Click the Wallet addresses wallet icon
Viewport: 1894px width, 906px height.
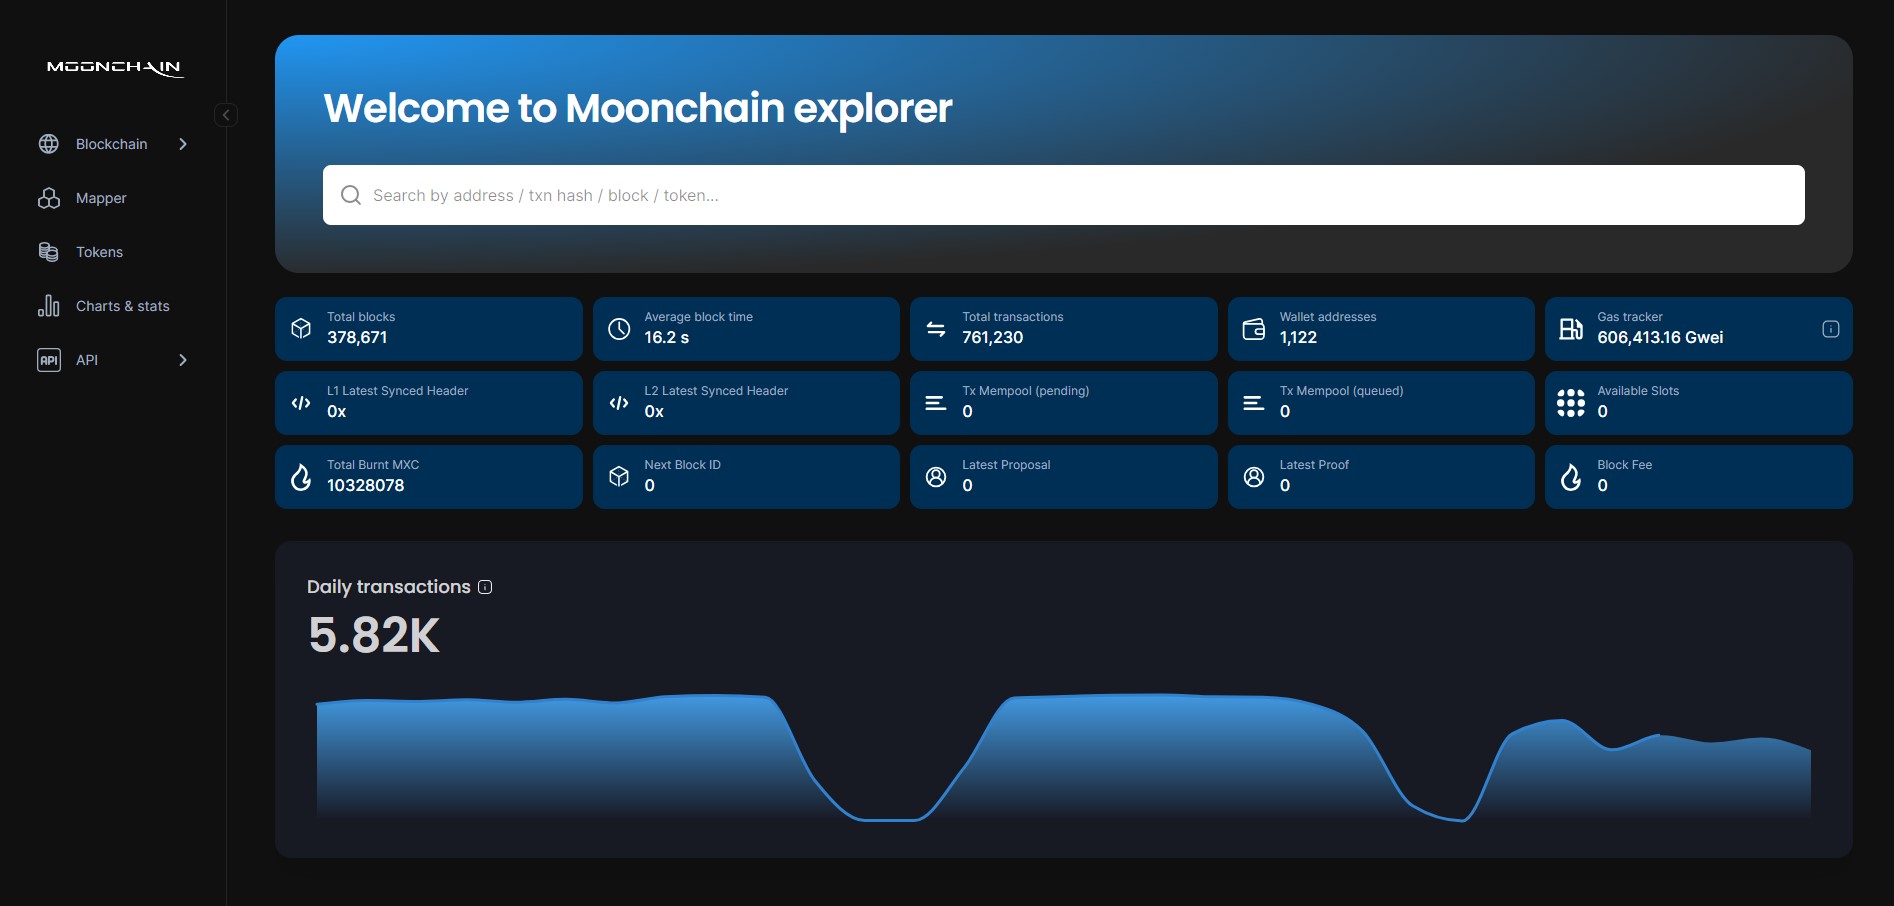coord(1254,328)
